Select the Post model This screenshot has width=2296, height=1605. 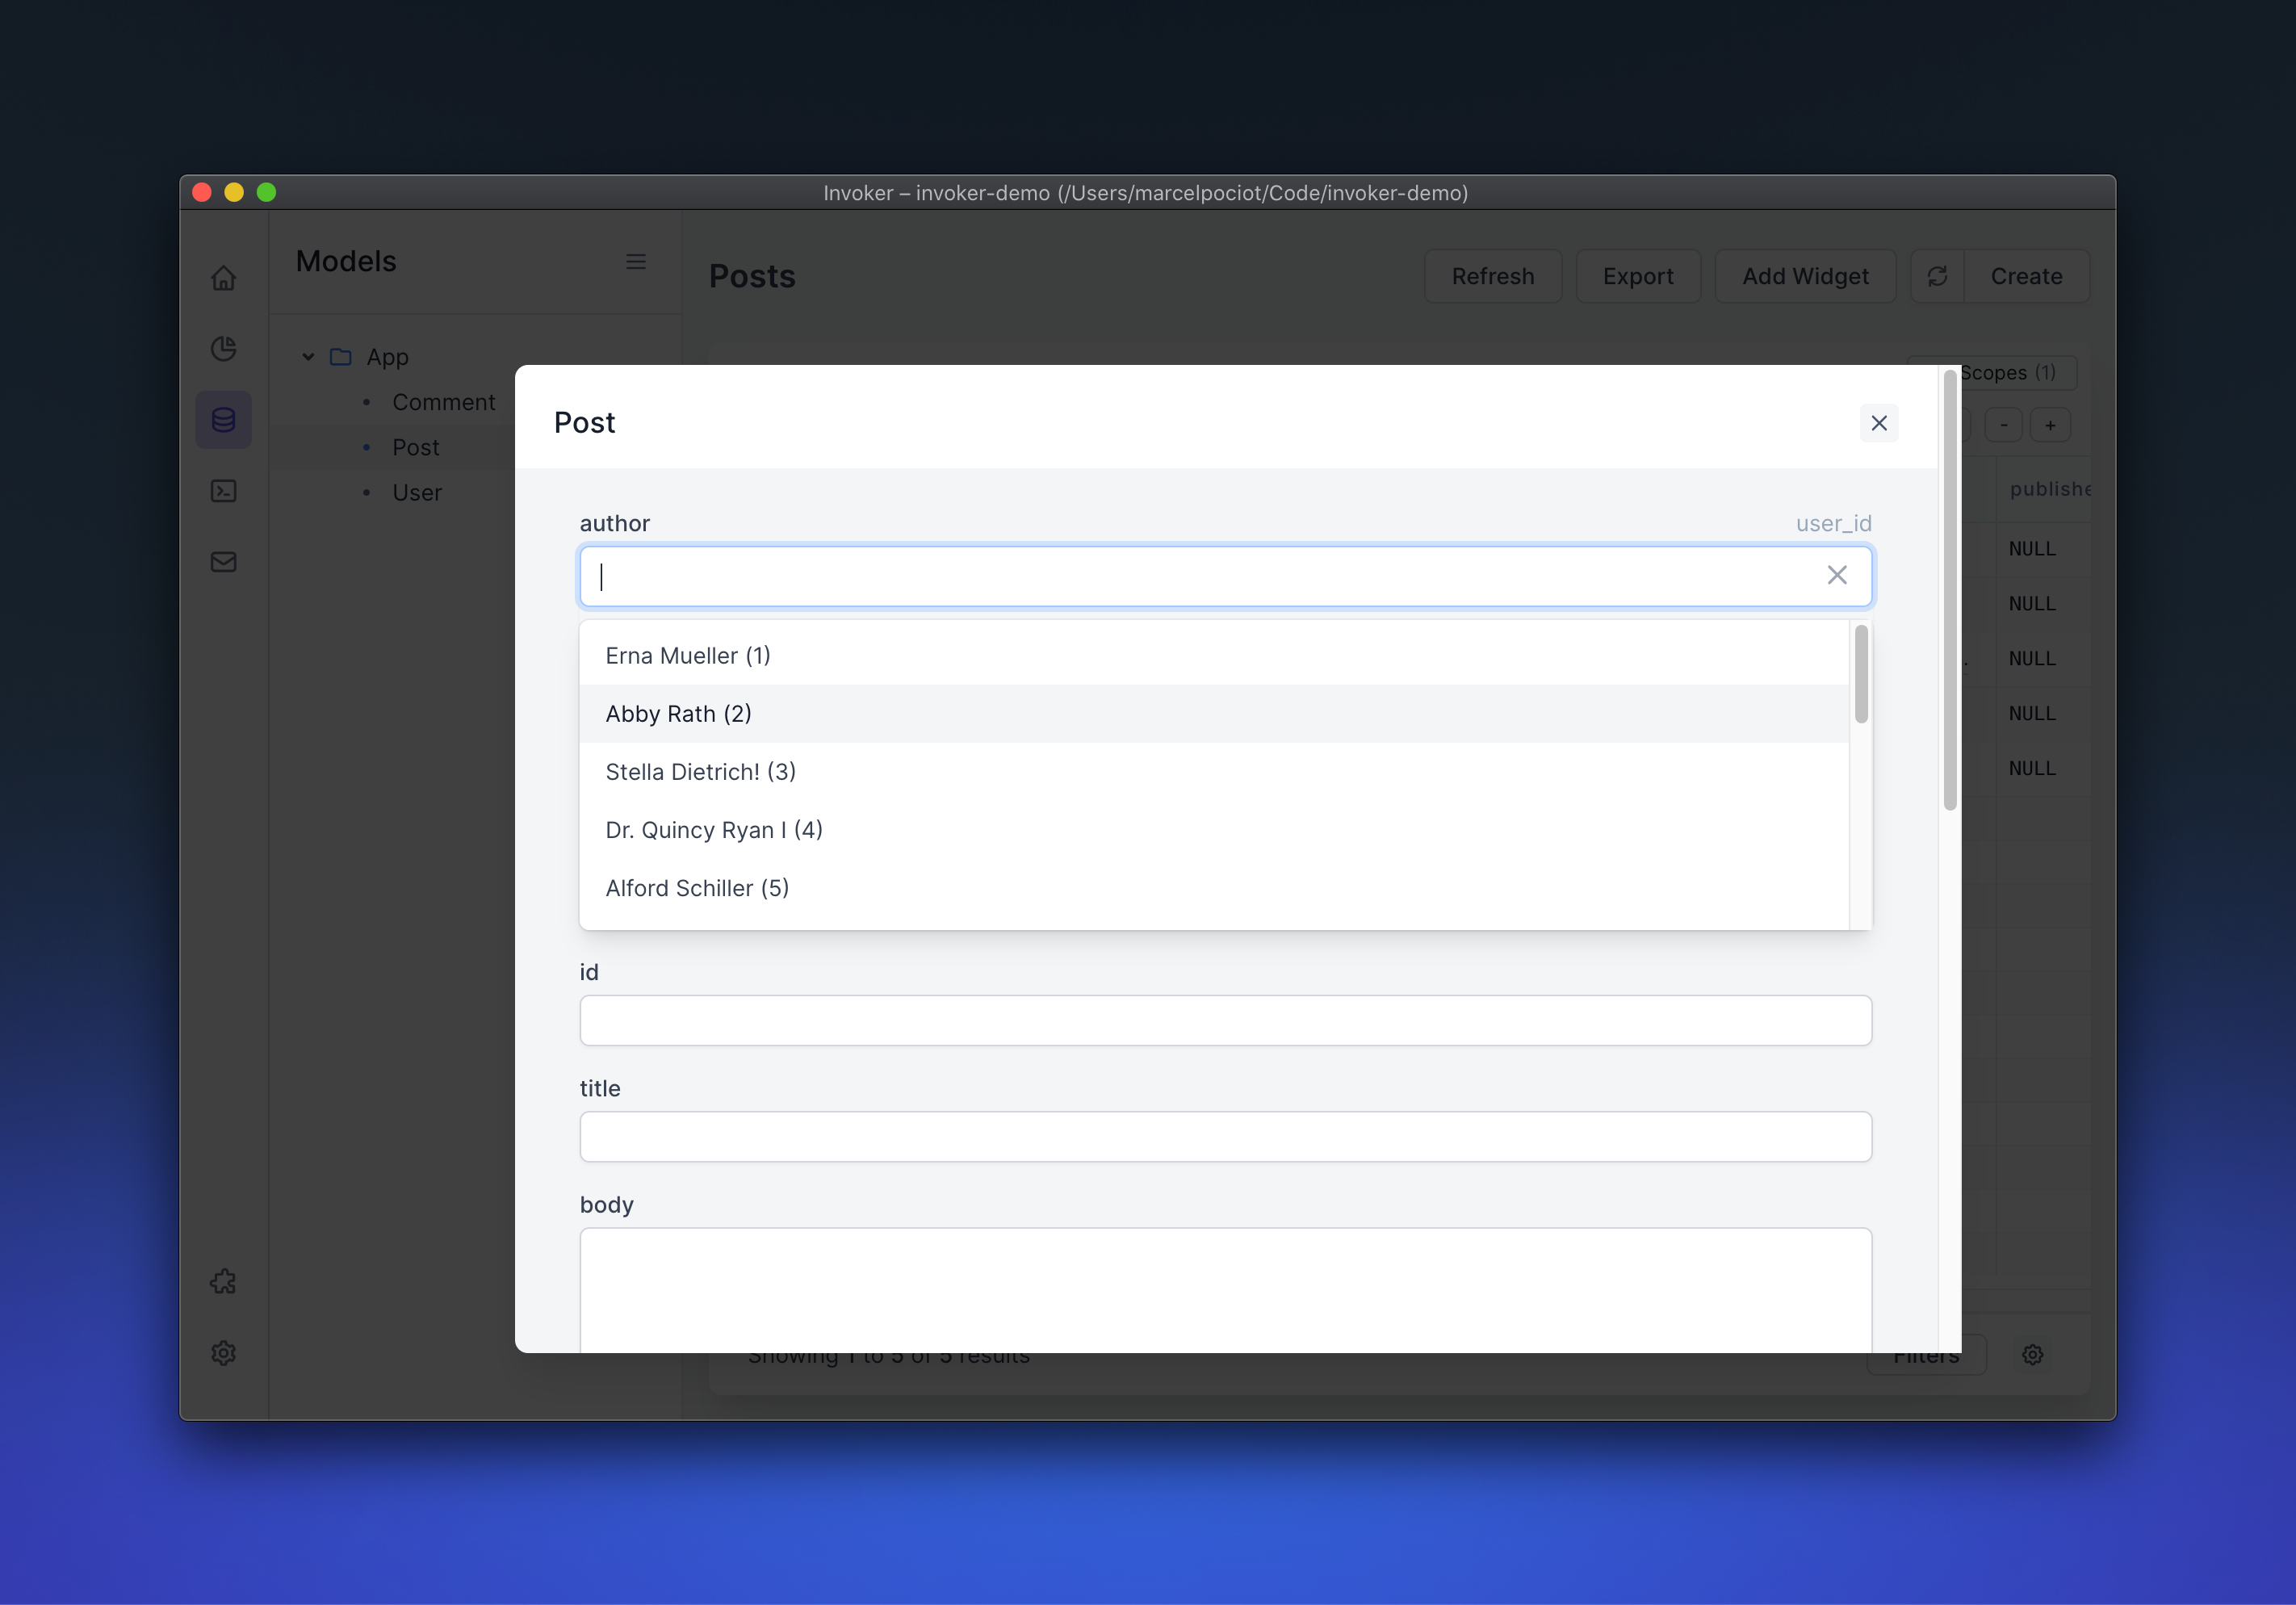415,447
